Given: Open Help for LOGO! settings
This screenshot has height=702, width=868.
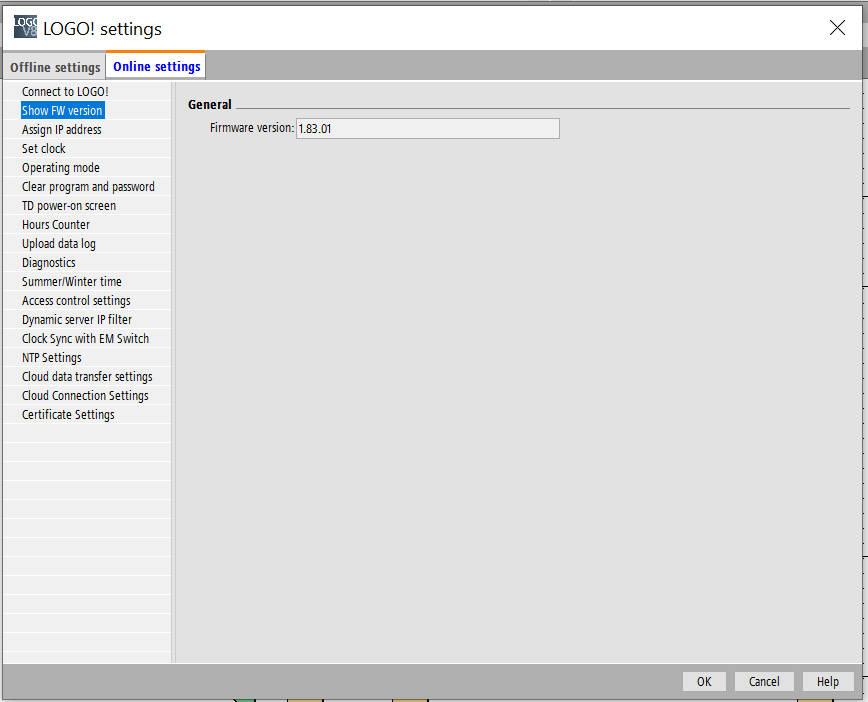Looking at the screenshot, I should 828,682.
